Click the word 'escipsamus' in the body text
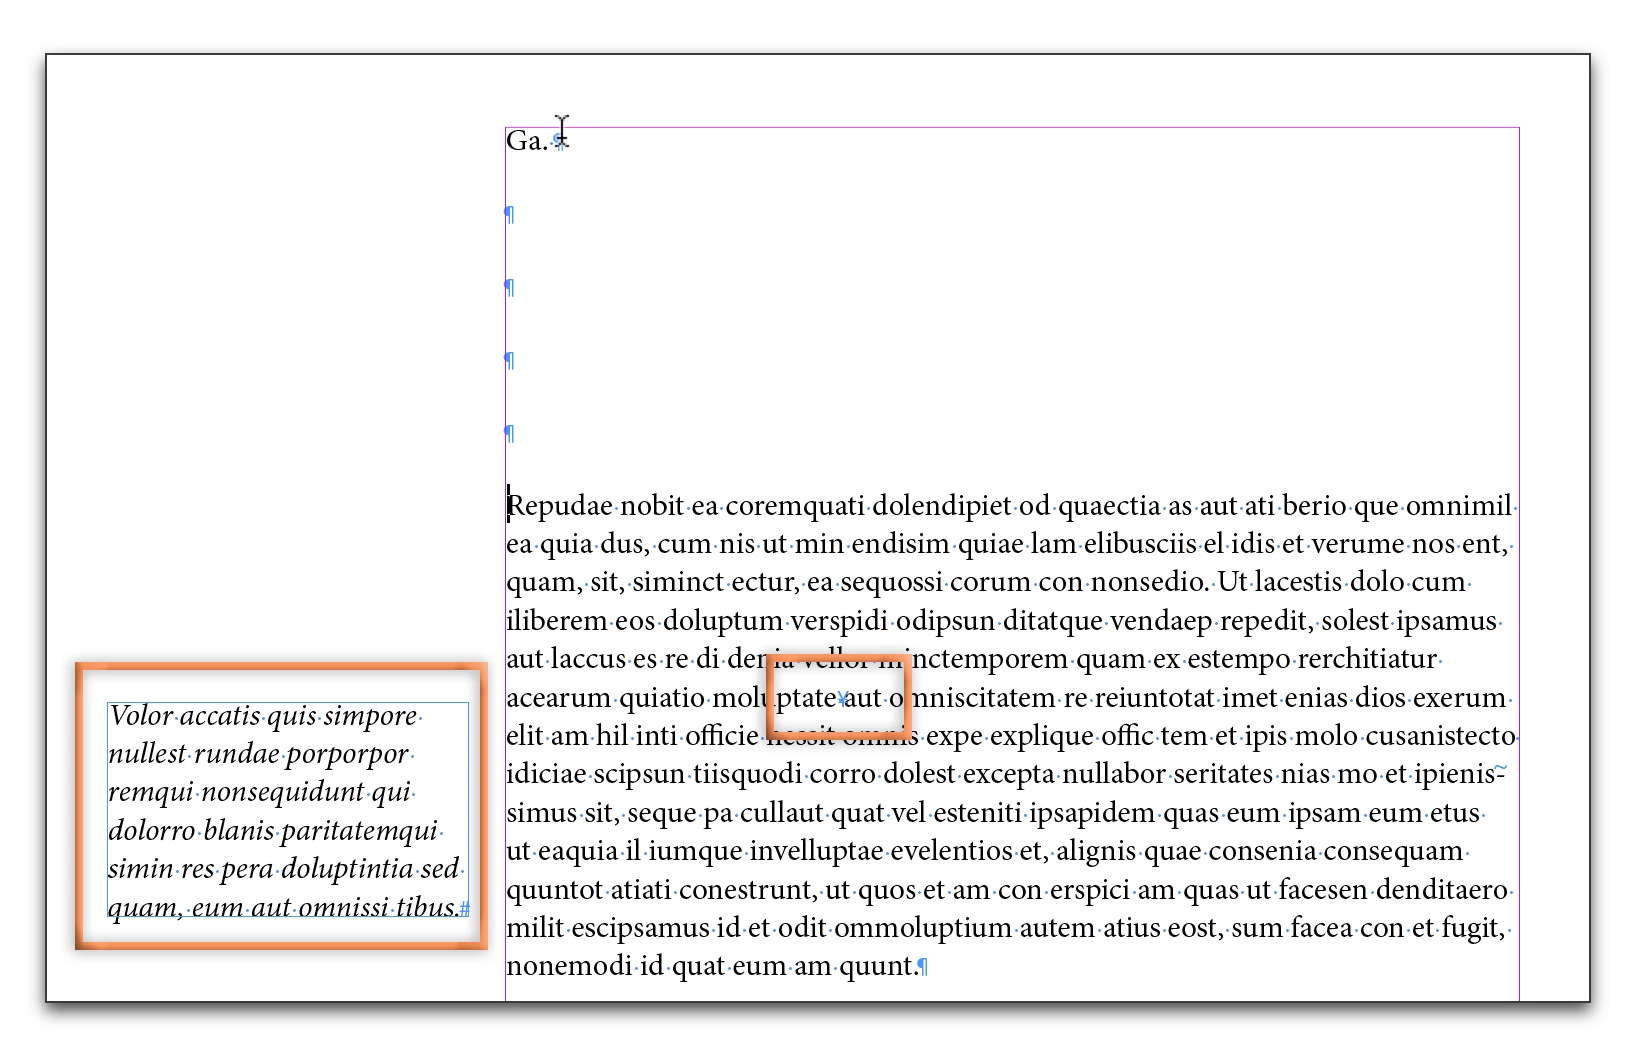1637x1055 pixels. (x=638, y=928)
